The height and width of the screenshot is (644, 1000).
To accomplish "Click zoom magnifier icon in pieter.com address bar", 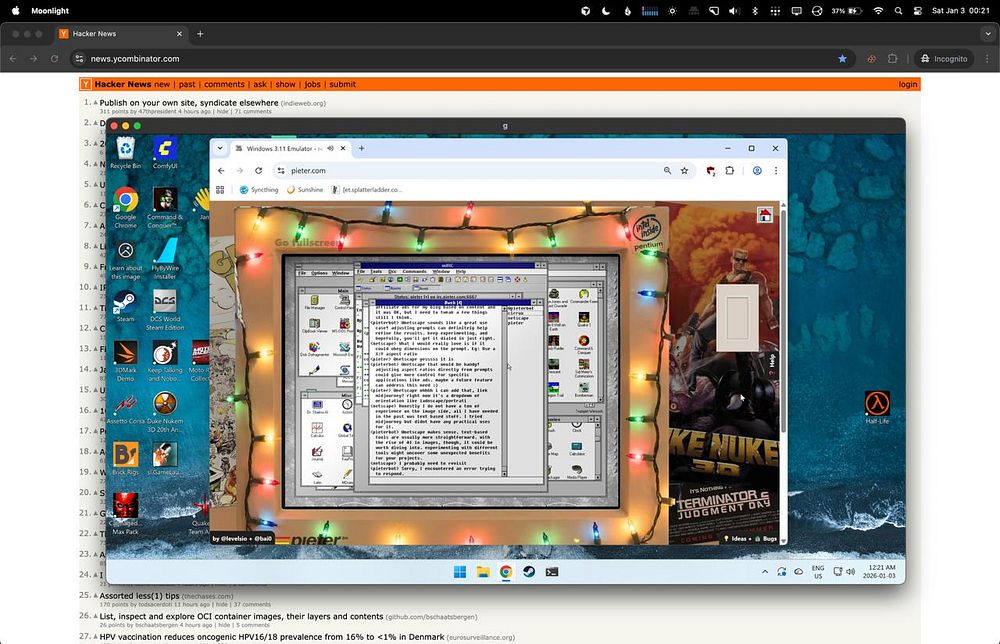I will (667, 171).
